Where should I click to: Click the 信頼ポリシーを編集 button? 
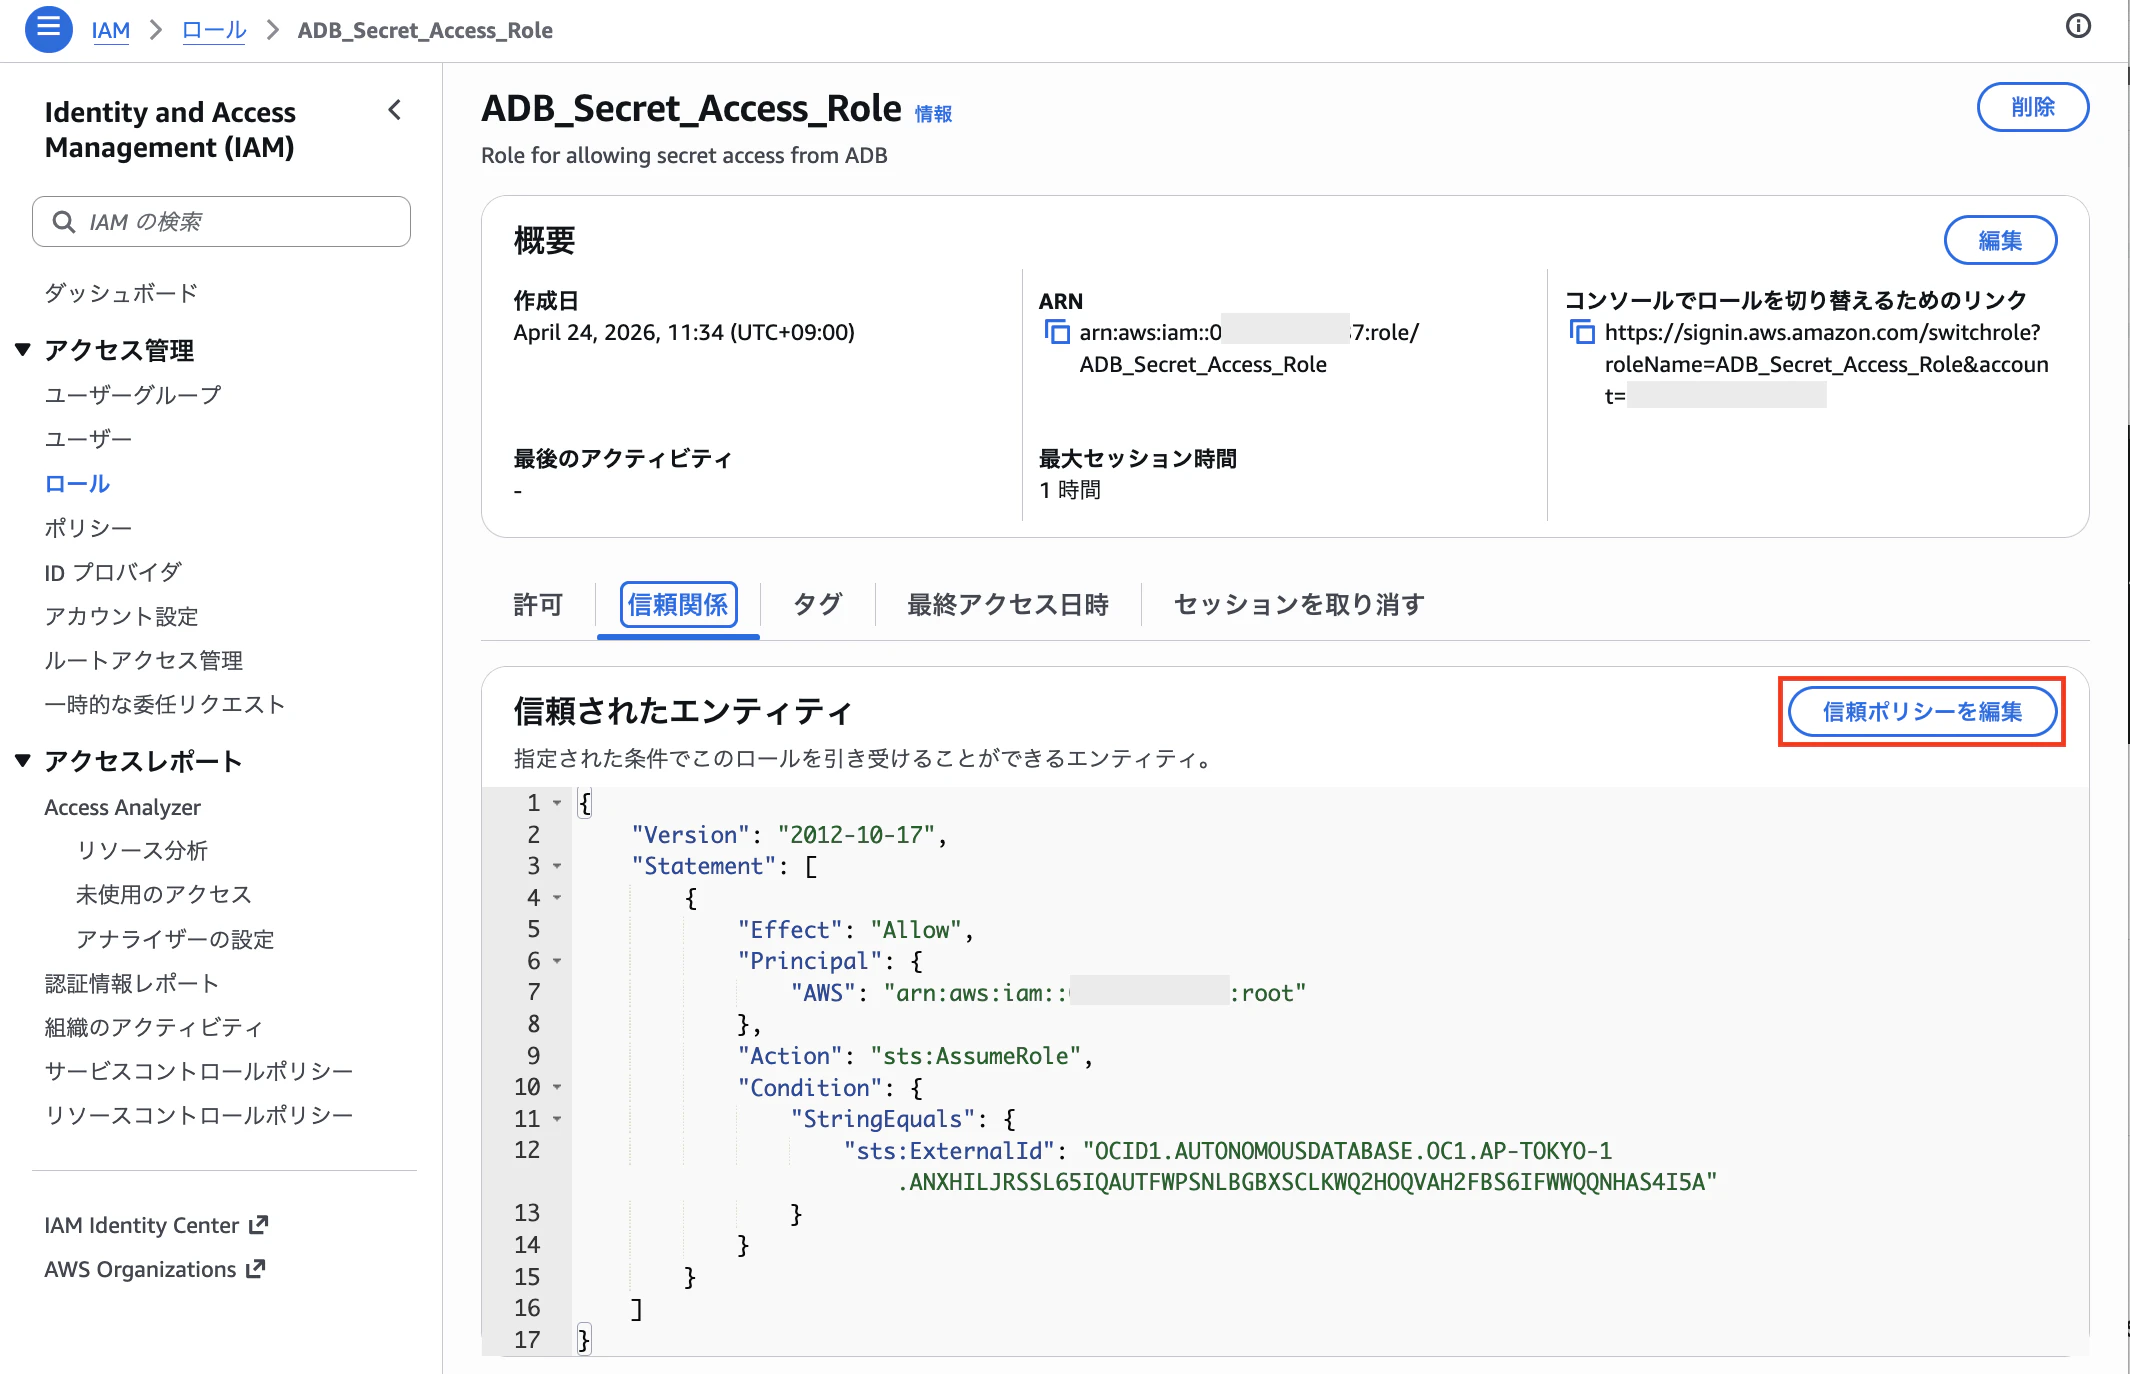(1921, 712)
